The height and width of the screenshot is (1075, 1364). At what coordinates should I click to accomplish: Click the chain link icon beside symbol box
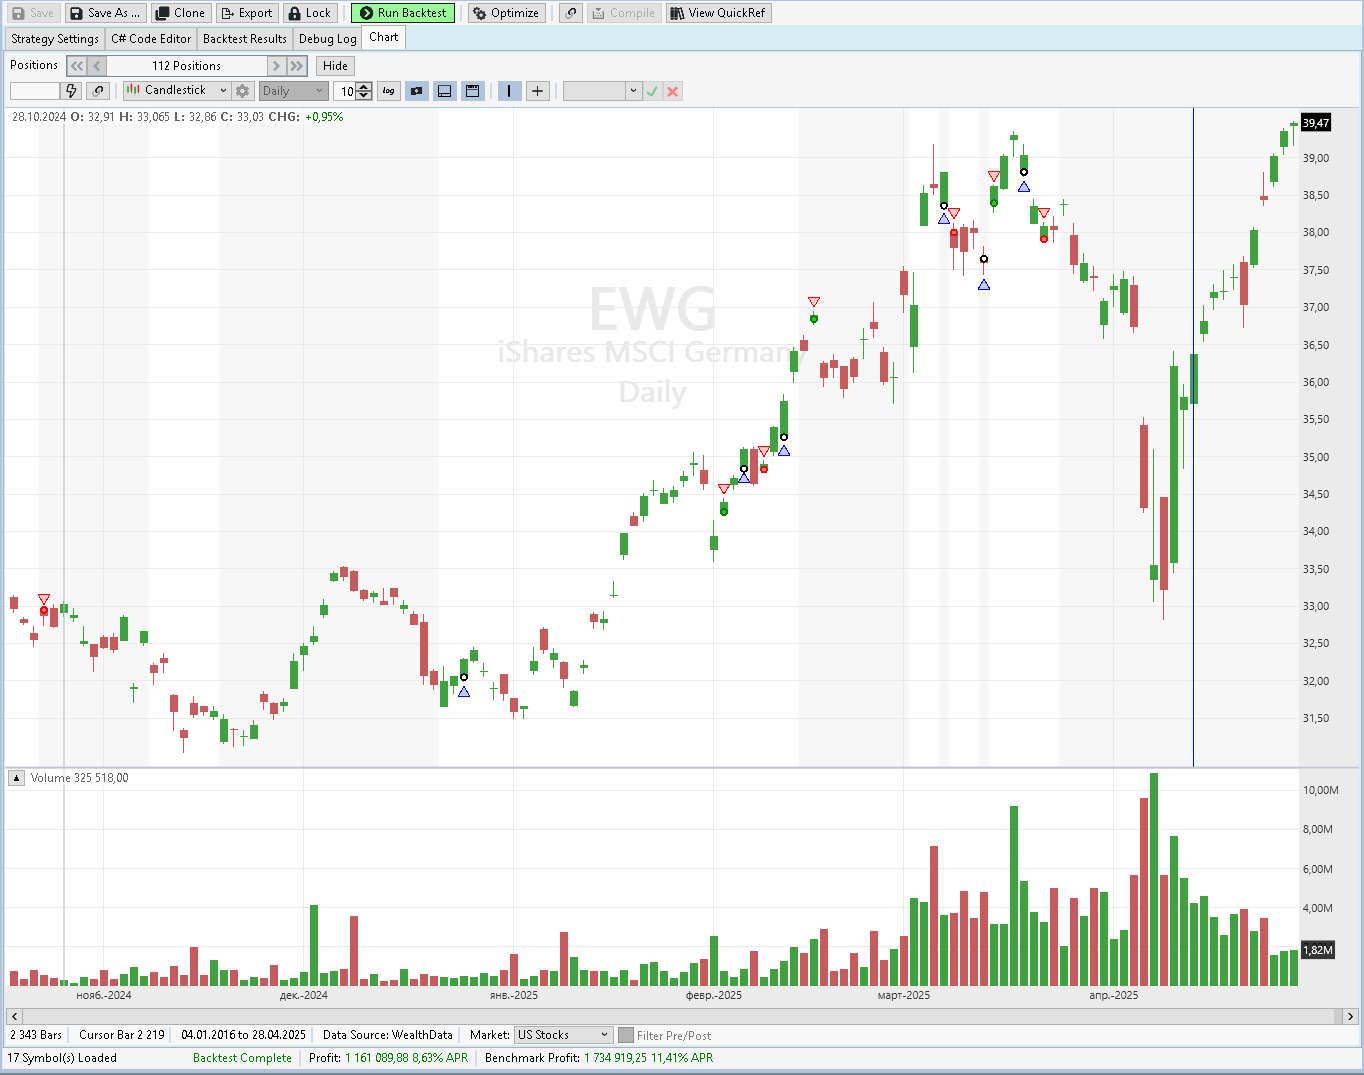point(98,91)
